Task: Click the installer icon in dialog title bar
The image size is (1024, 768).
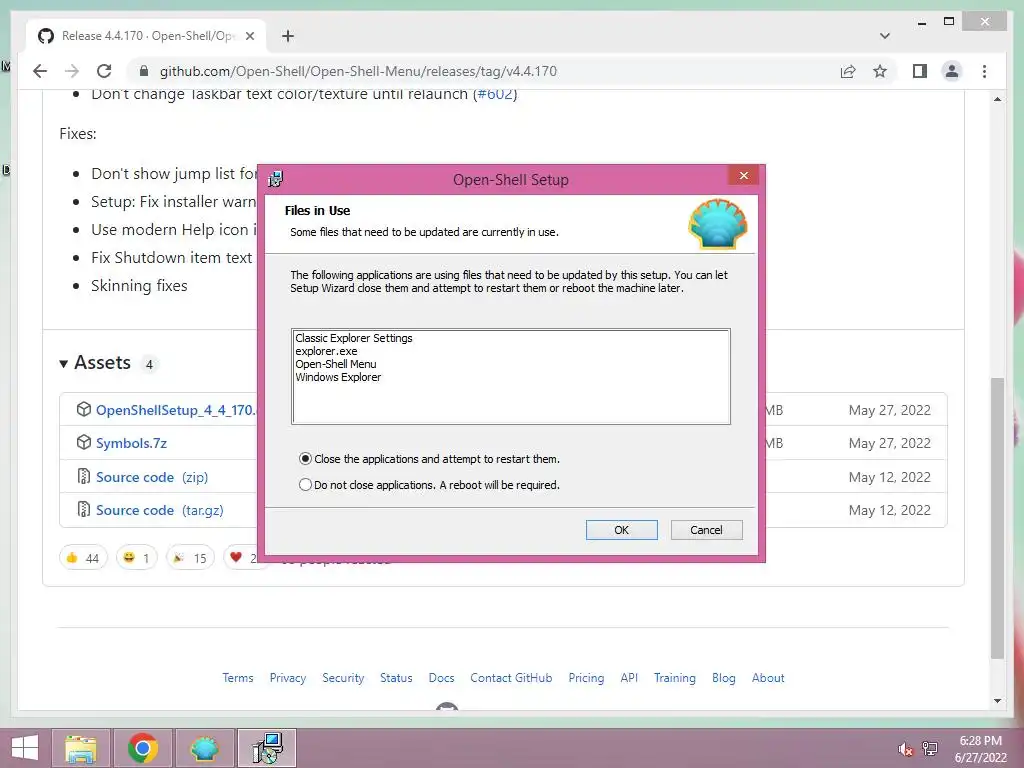Action: 276,179
